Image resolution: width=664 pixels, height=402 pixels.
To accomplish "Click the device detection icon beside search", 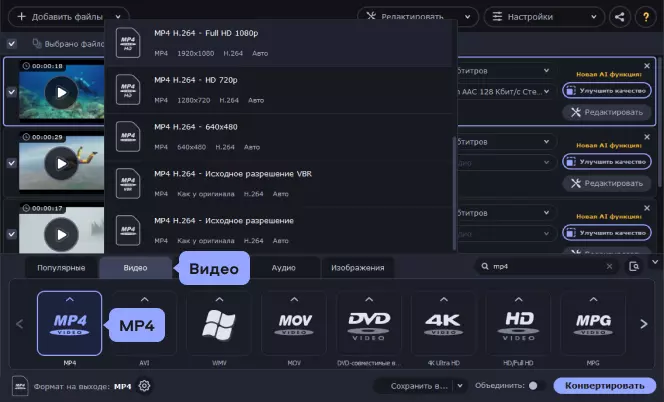I will (x=634, y=266).
